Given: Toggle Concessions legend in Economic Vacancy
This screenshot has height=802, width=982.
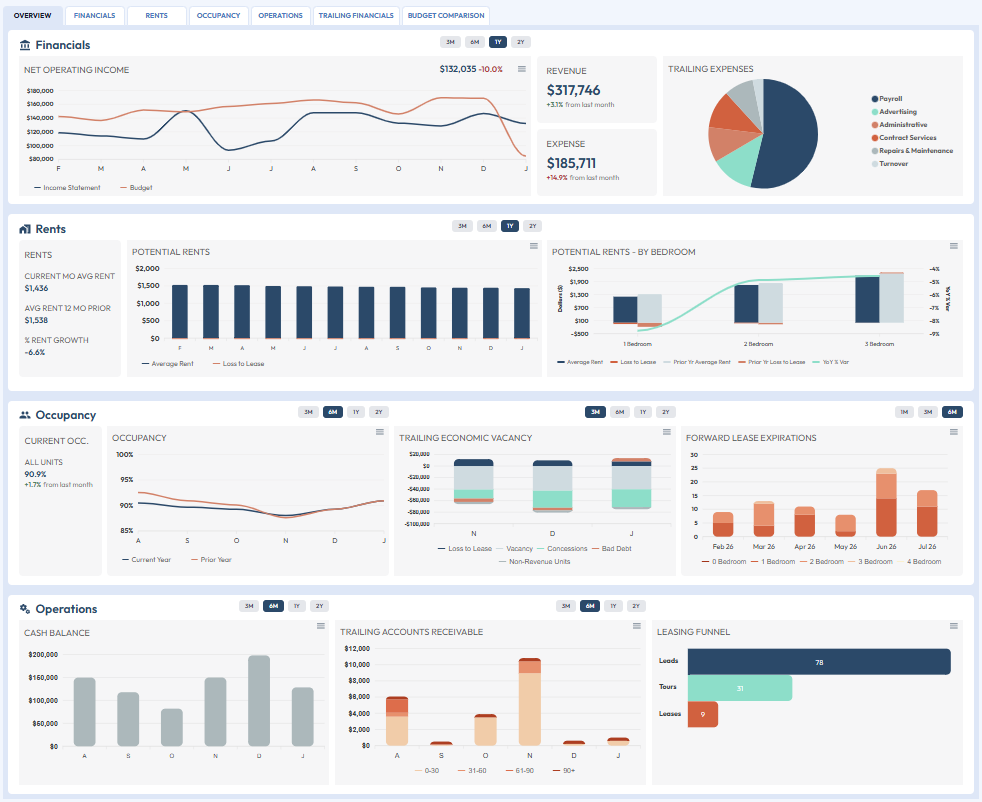Looking at the screenshot, I should tap(562, 548).
